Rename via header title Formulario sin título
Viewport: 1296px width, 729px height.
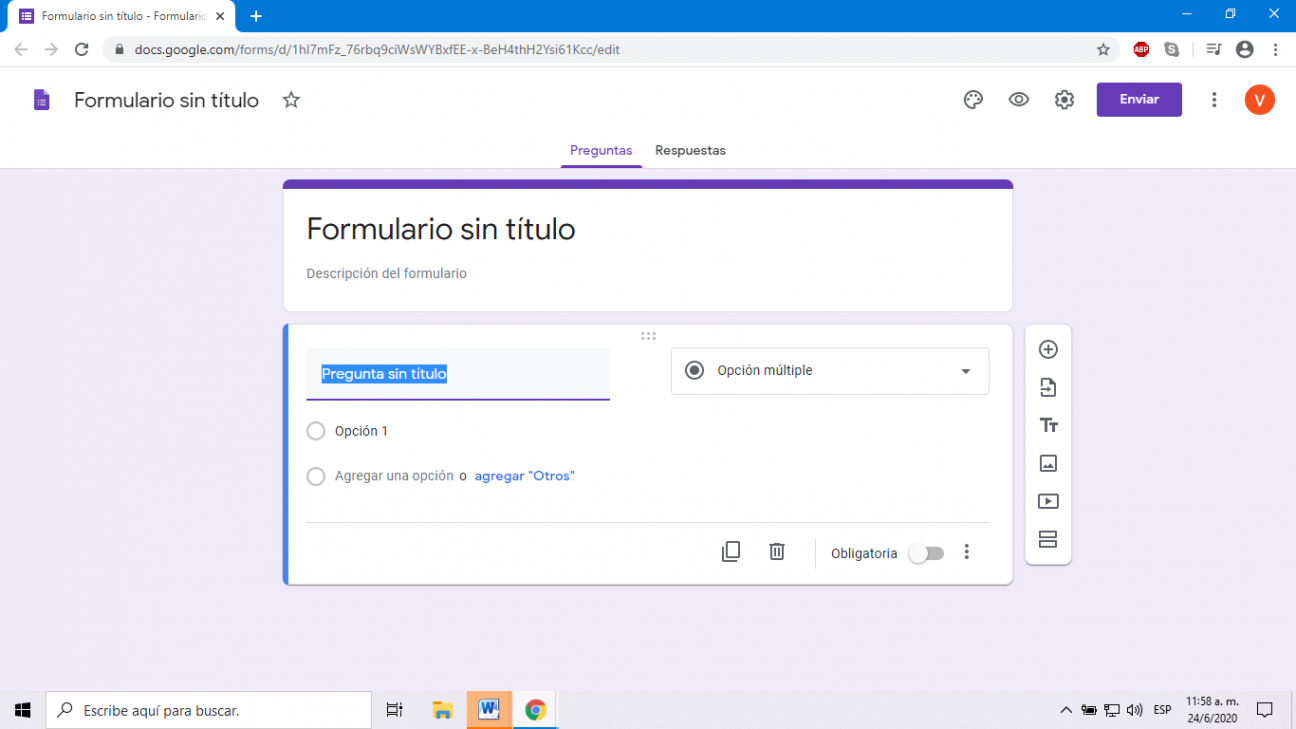(x=166, y=100)
